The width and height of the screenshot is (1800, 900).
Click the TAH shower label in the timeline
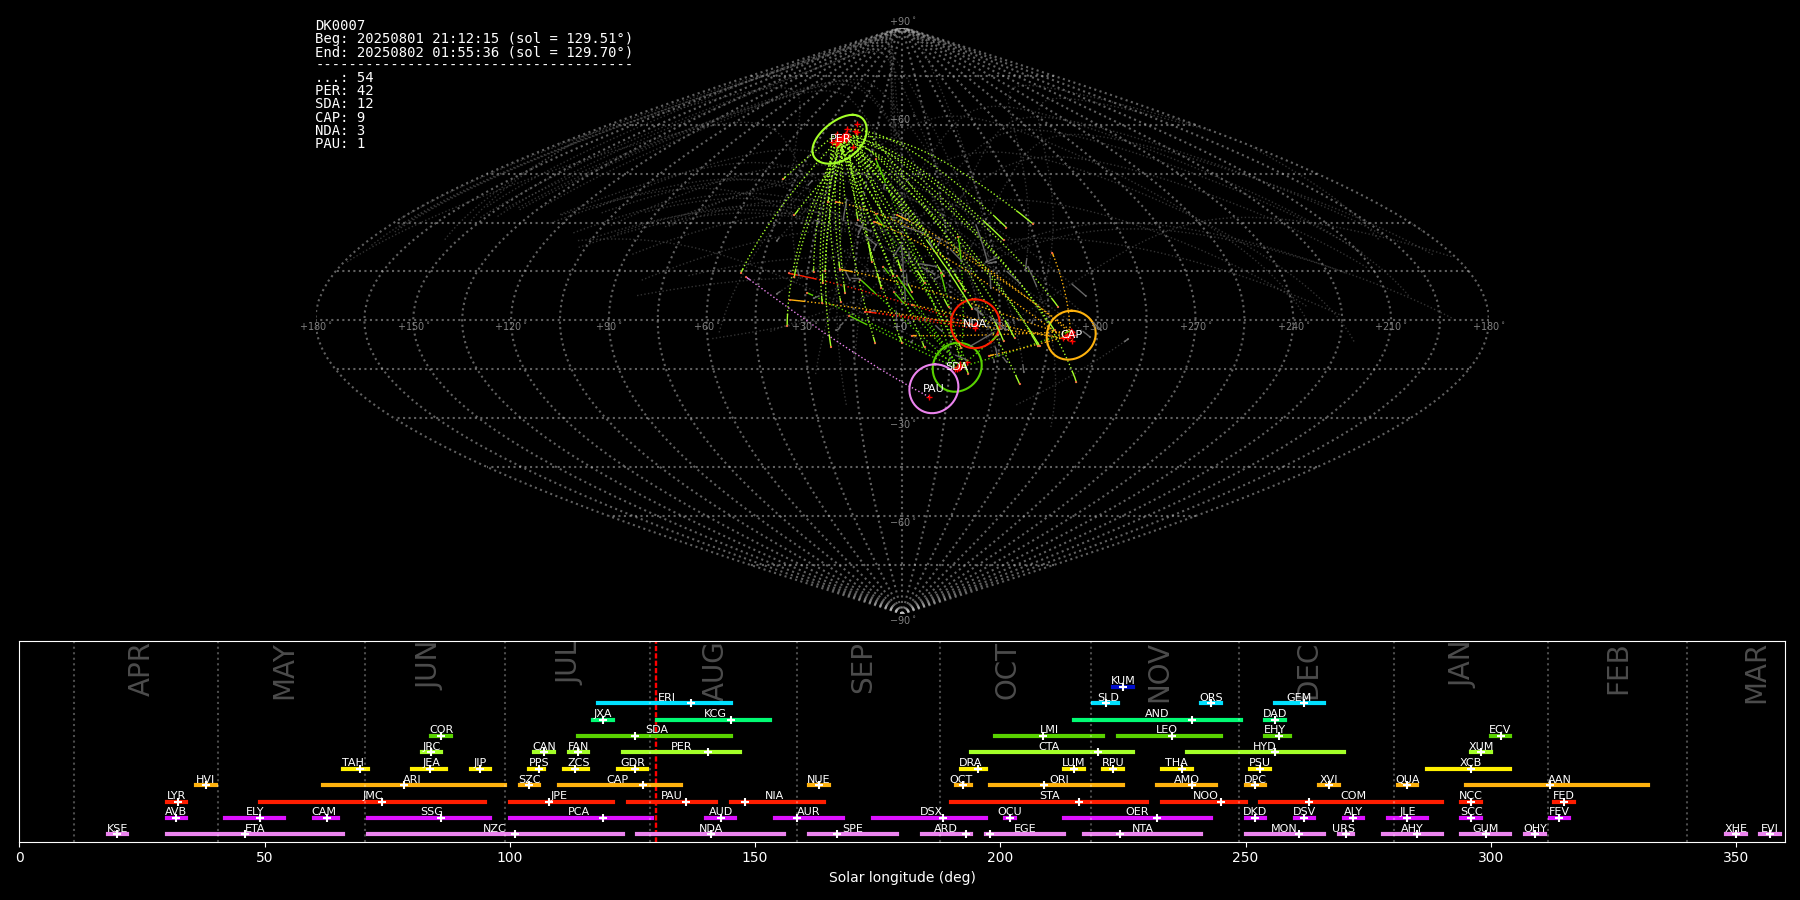[353, 763]
